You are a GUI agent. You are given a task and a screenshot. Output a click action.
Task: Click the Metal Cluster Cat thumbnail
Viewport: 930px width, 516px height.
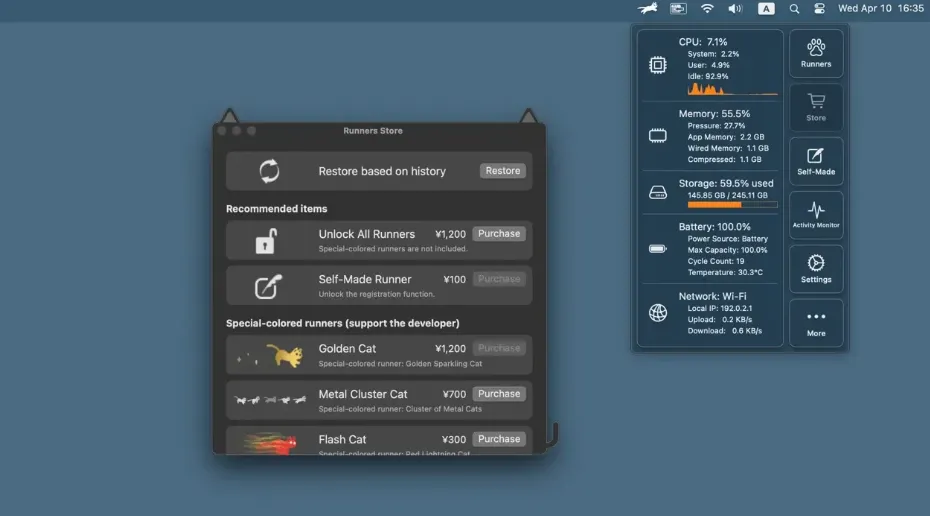270,400
